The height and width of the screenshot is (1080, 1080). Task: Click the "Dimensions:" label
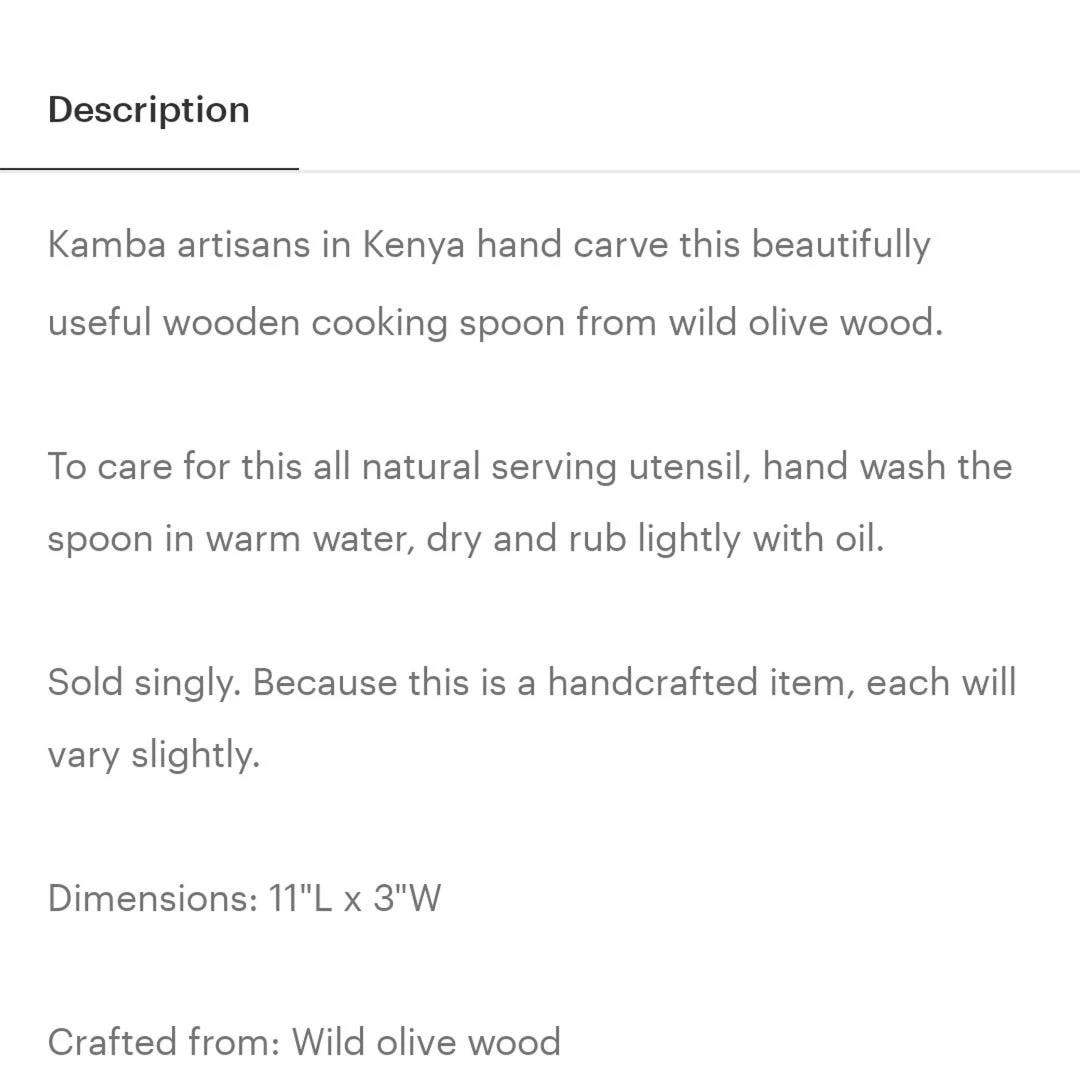153,898
